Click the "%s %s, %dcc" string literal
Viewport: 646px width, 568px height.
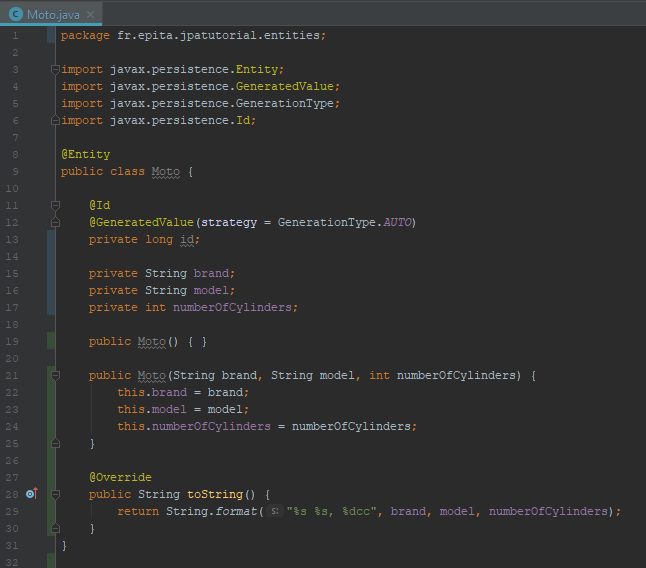pos(332,511)
